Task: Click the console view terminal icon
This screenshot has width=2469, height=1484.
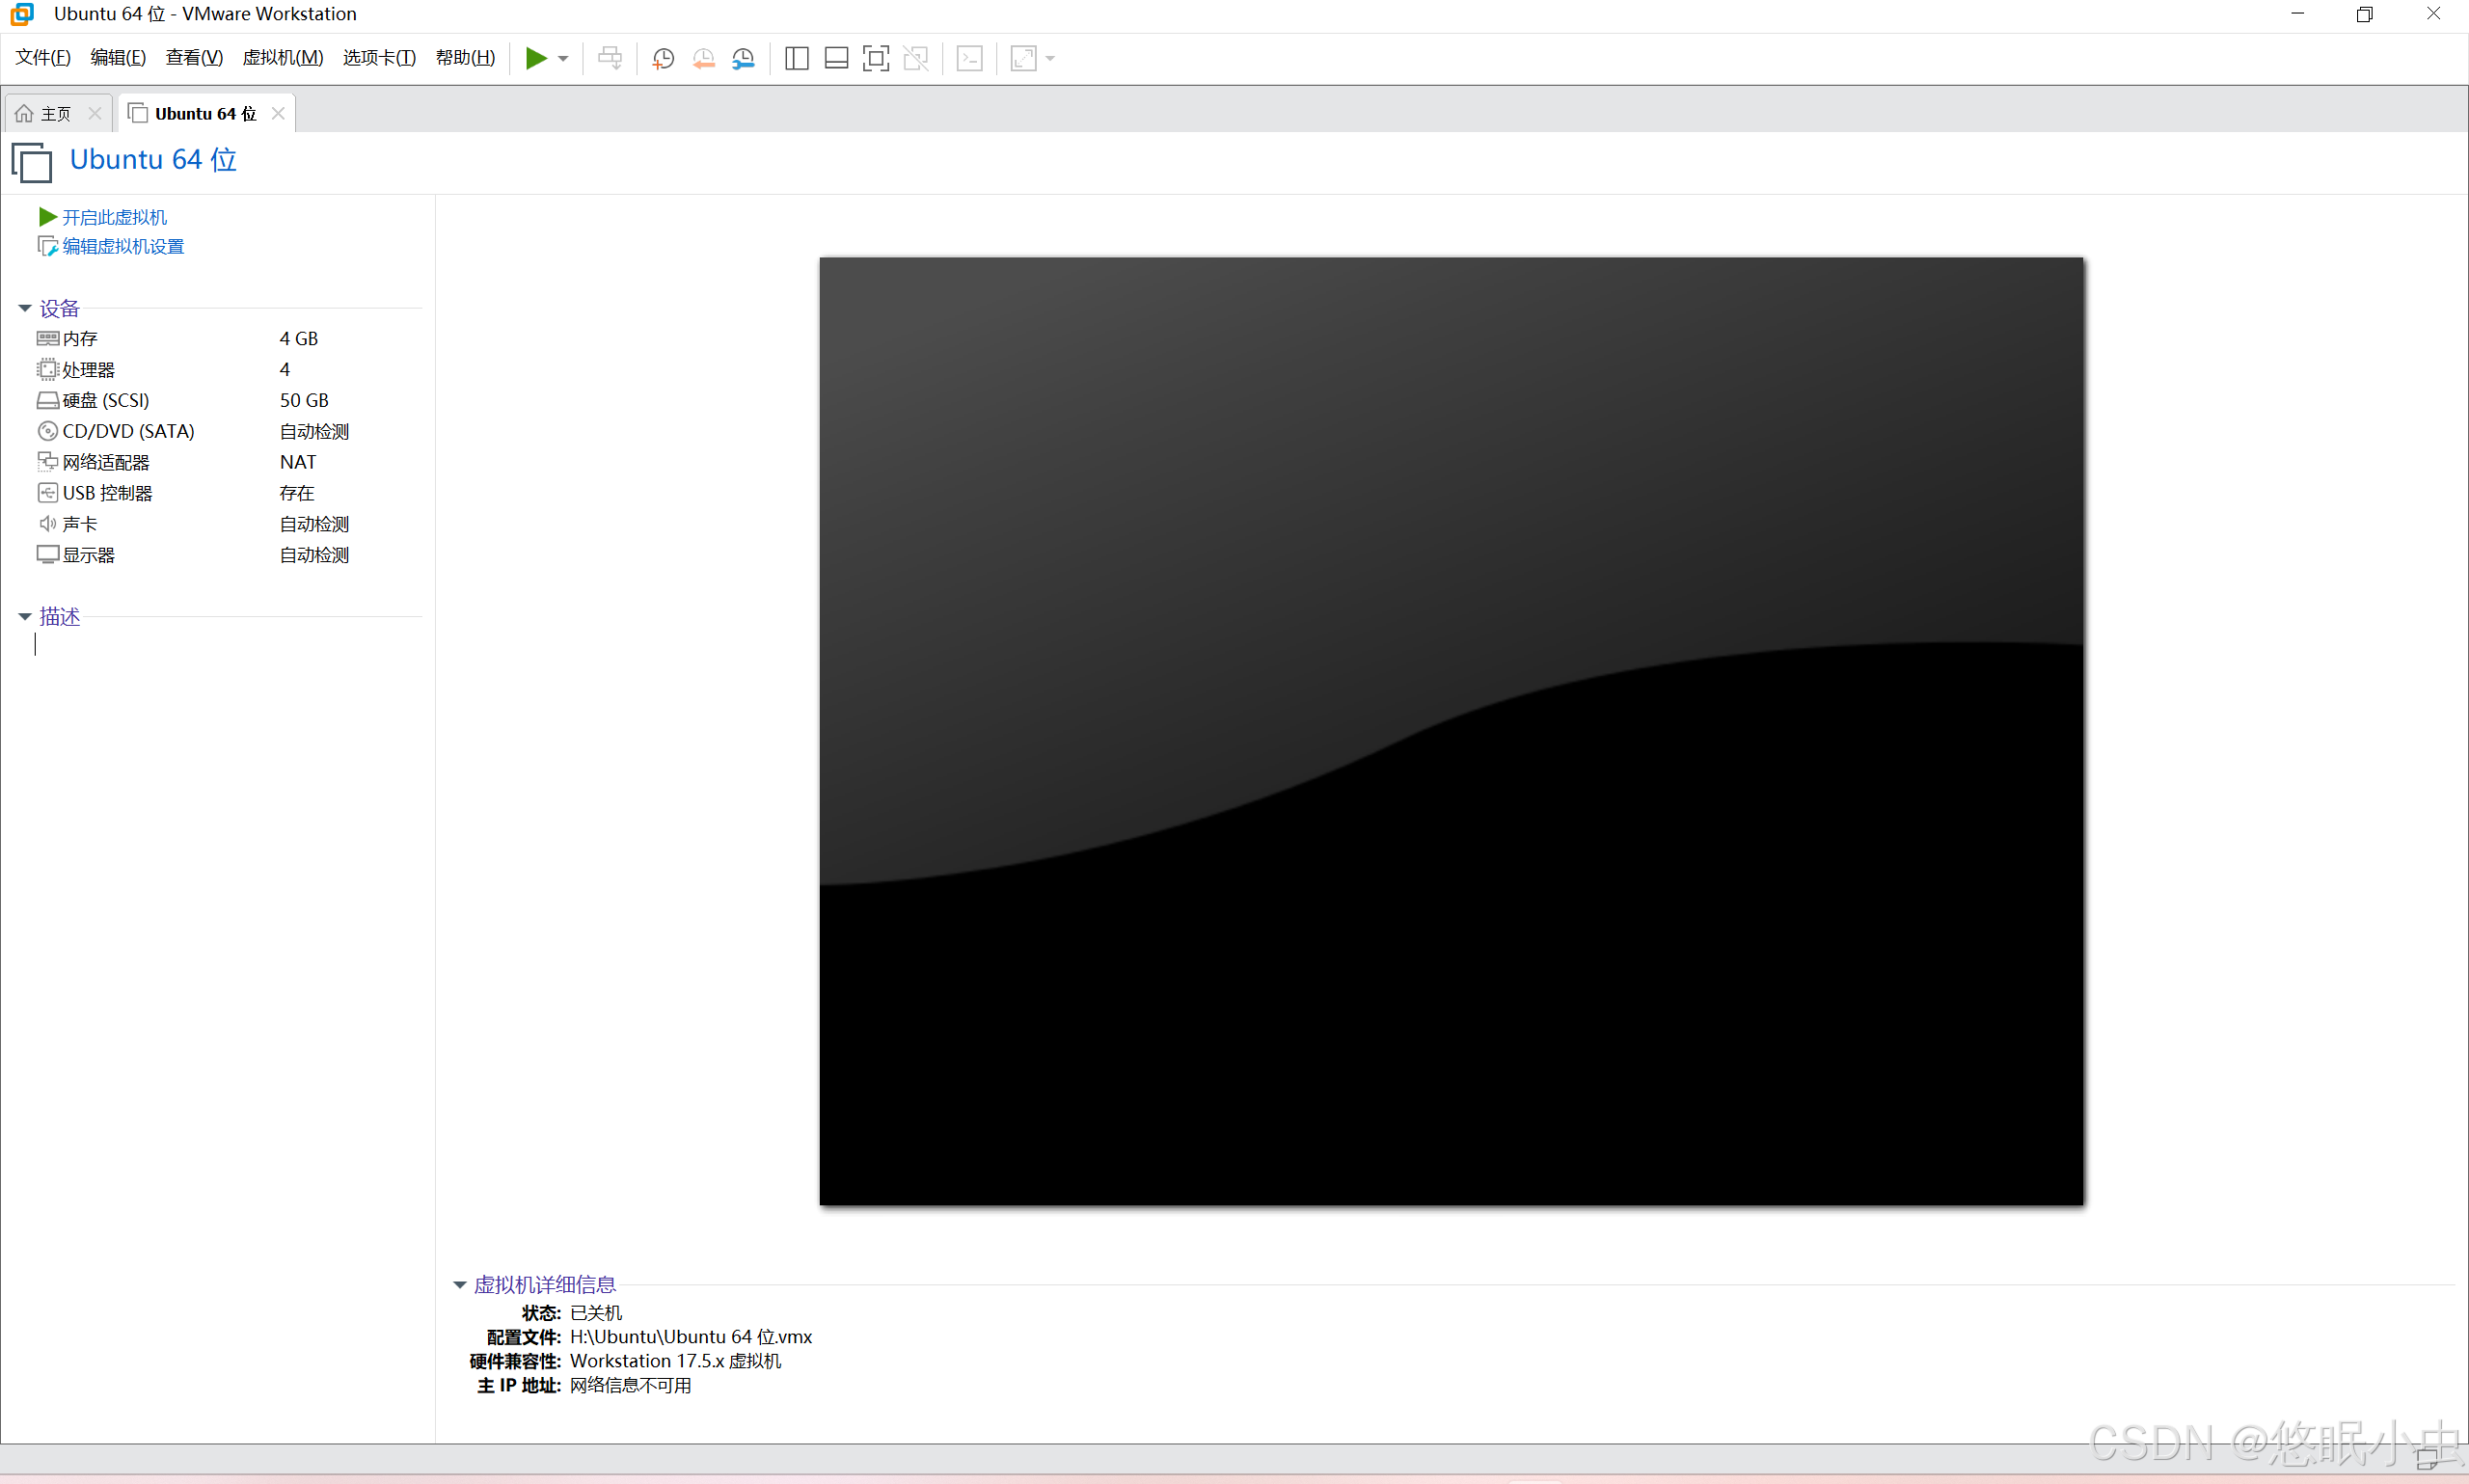Action: (x=970, y=58)
